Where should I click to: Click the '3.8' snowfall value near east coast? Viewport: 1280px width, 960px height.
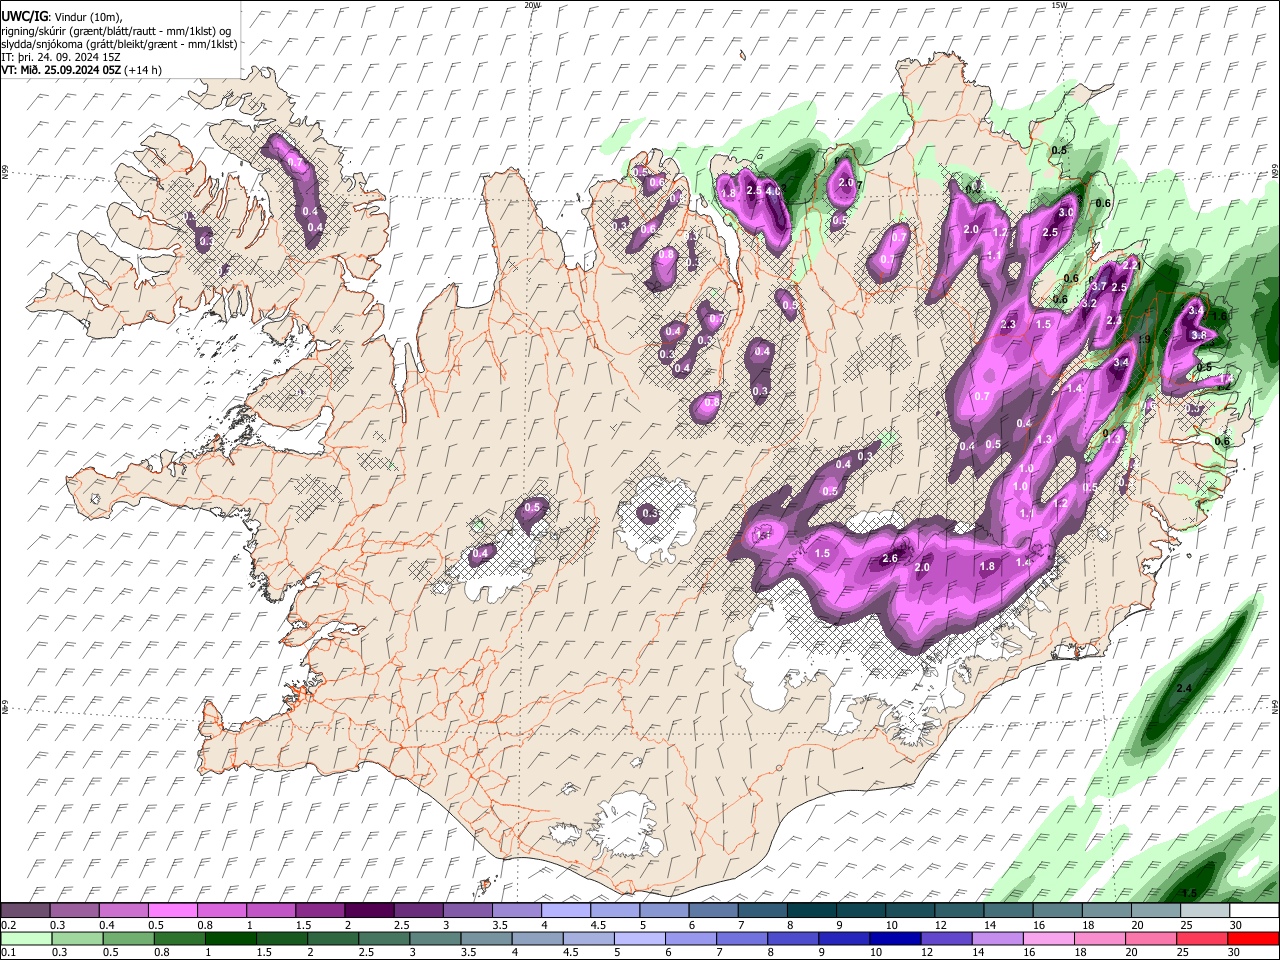coord(1199,334)
